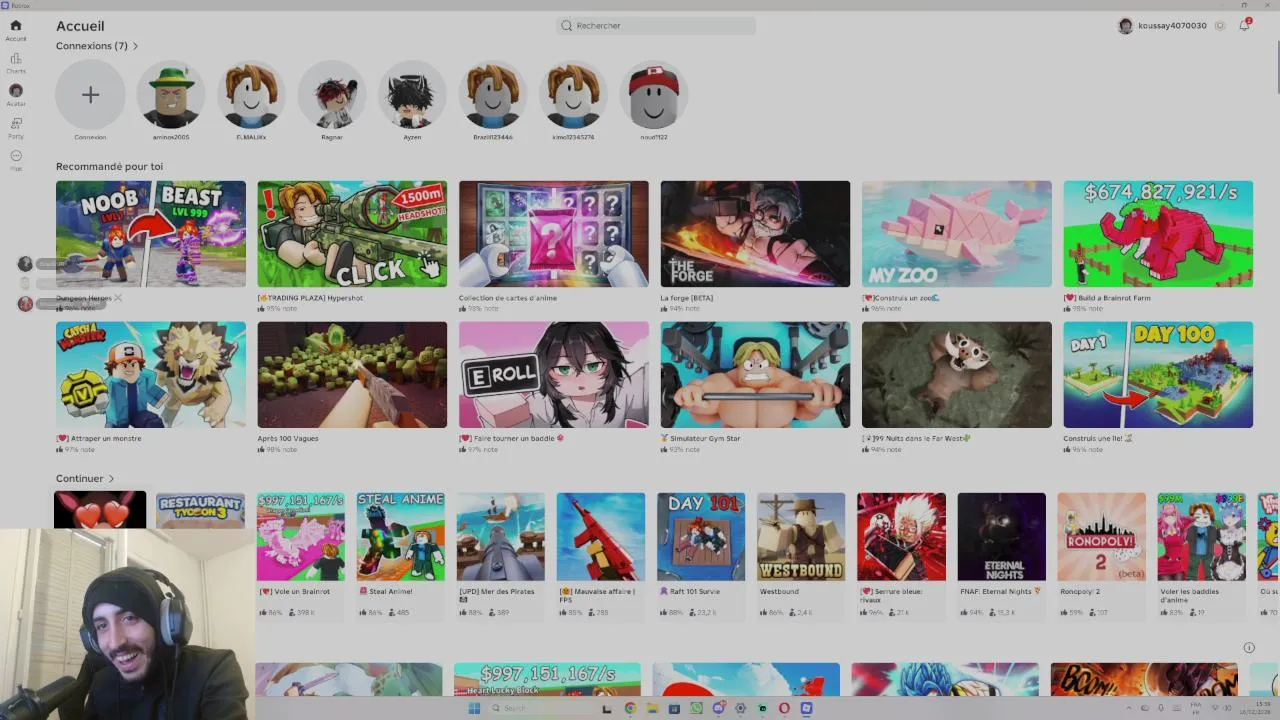This screenshot has width=1280, height=720.
Task: Click the Roblox taskbar icon
Action: tap(806, 708)
